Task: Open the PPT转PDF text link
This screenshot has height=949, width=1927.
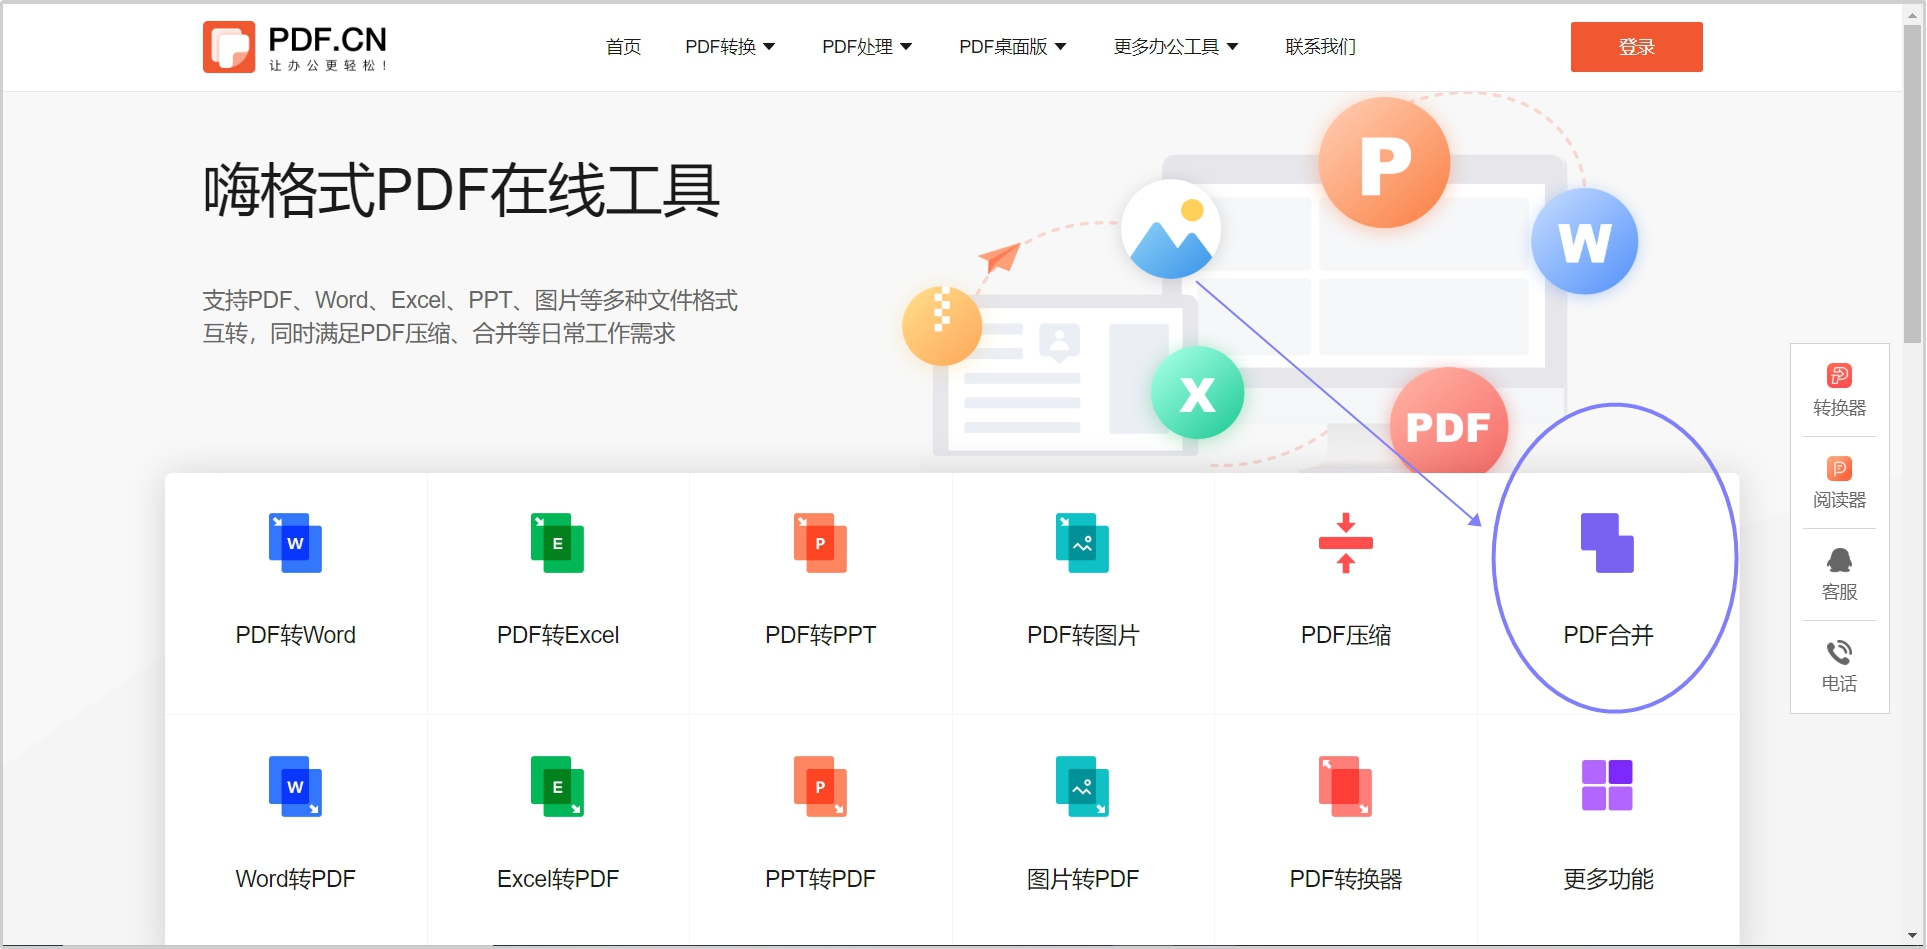Action: [820, 879]
